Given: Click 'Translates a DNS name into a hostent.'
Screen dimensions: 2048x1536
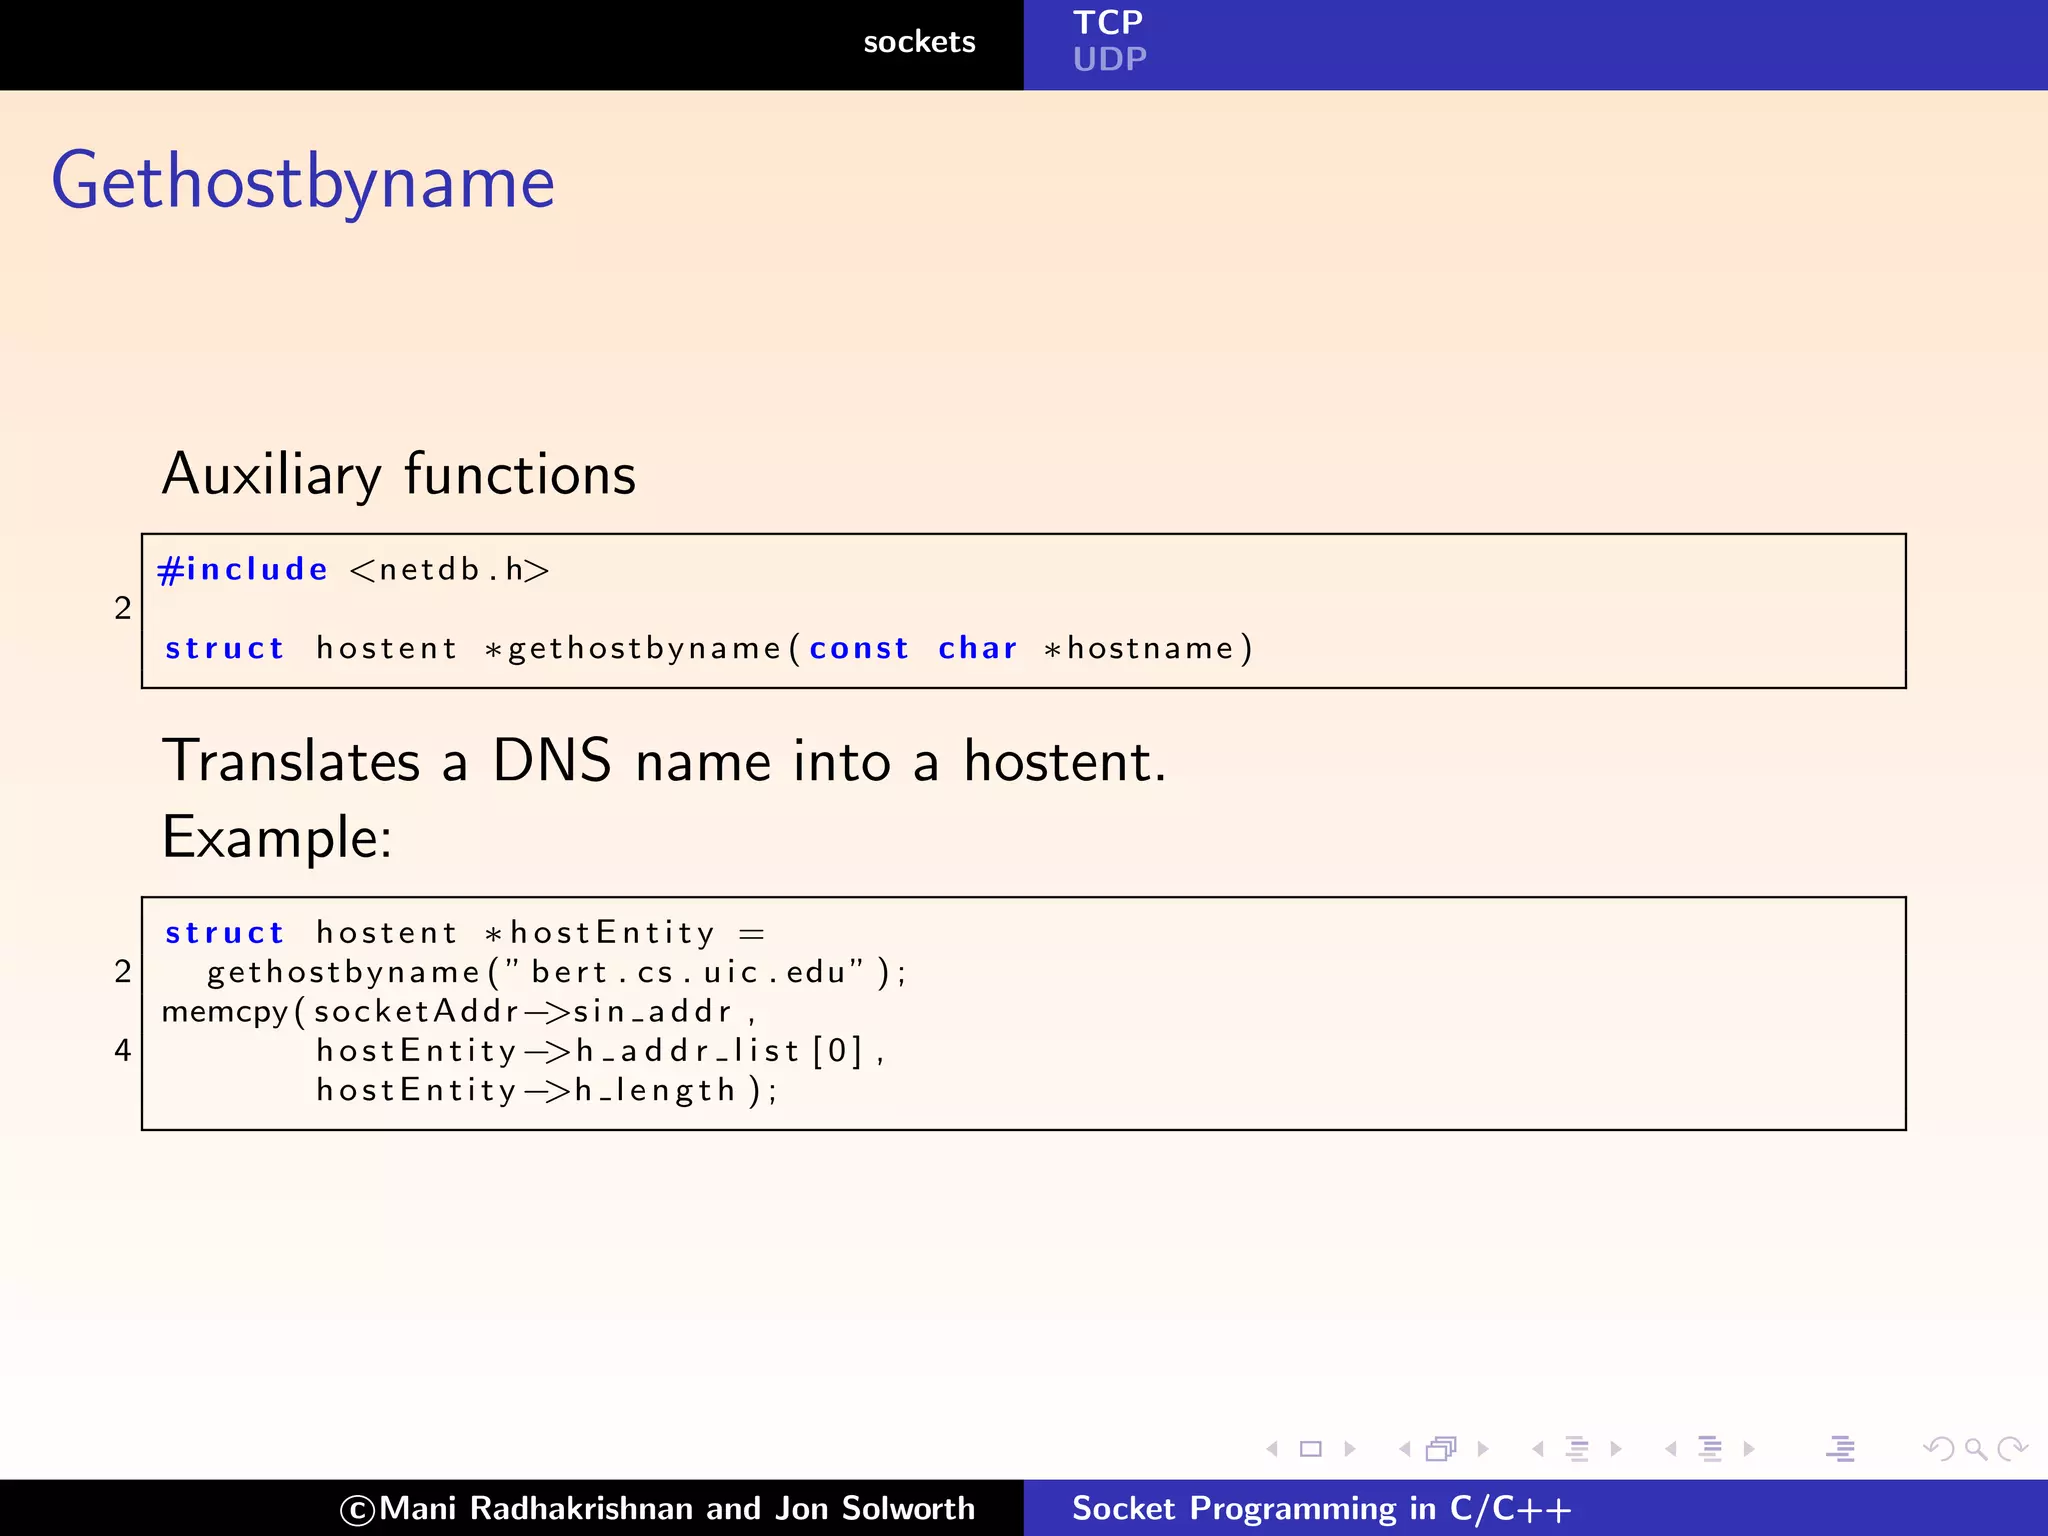Looking at the screenshot, I should click(x=664, y=761).
